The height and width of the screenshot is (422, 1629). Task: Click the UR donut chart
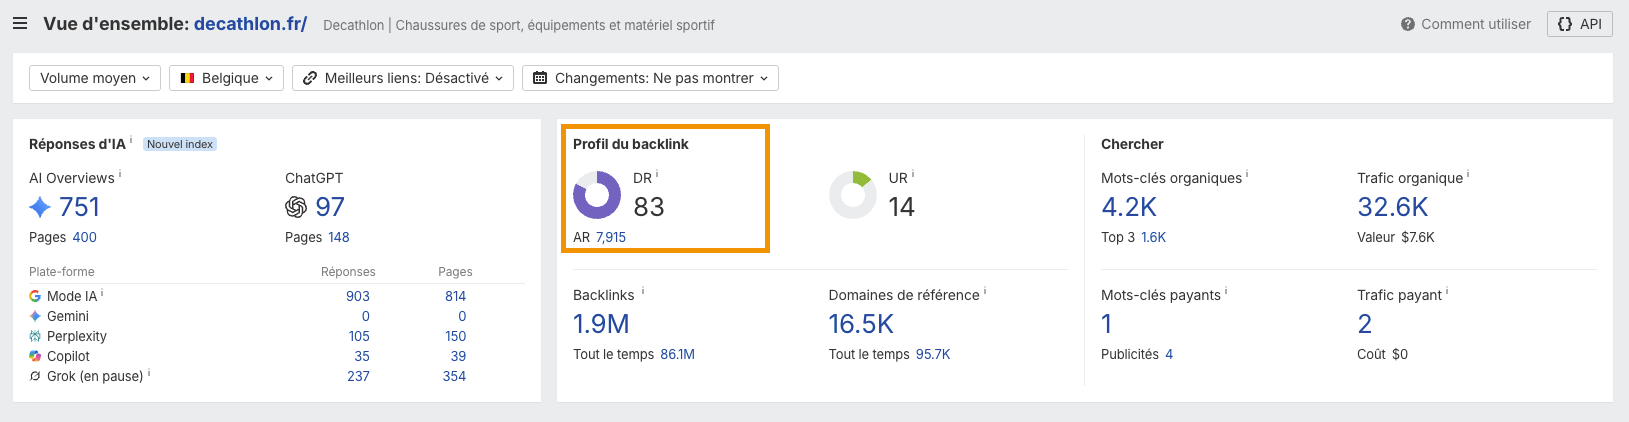click(x=853, y=194)
